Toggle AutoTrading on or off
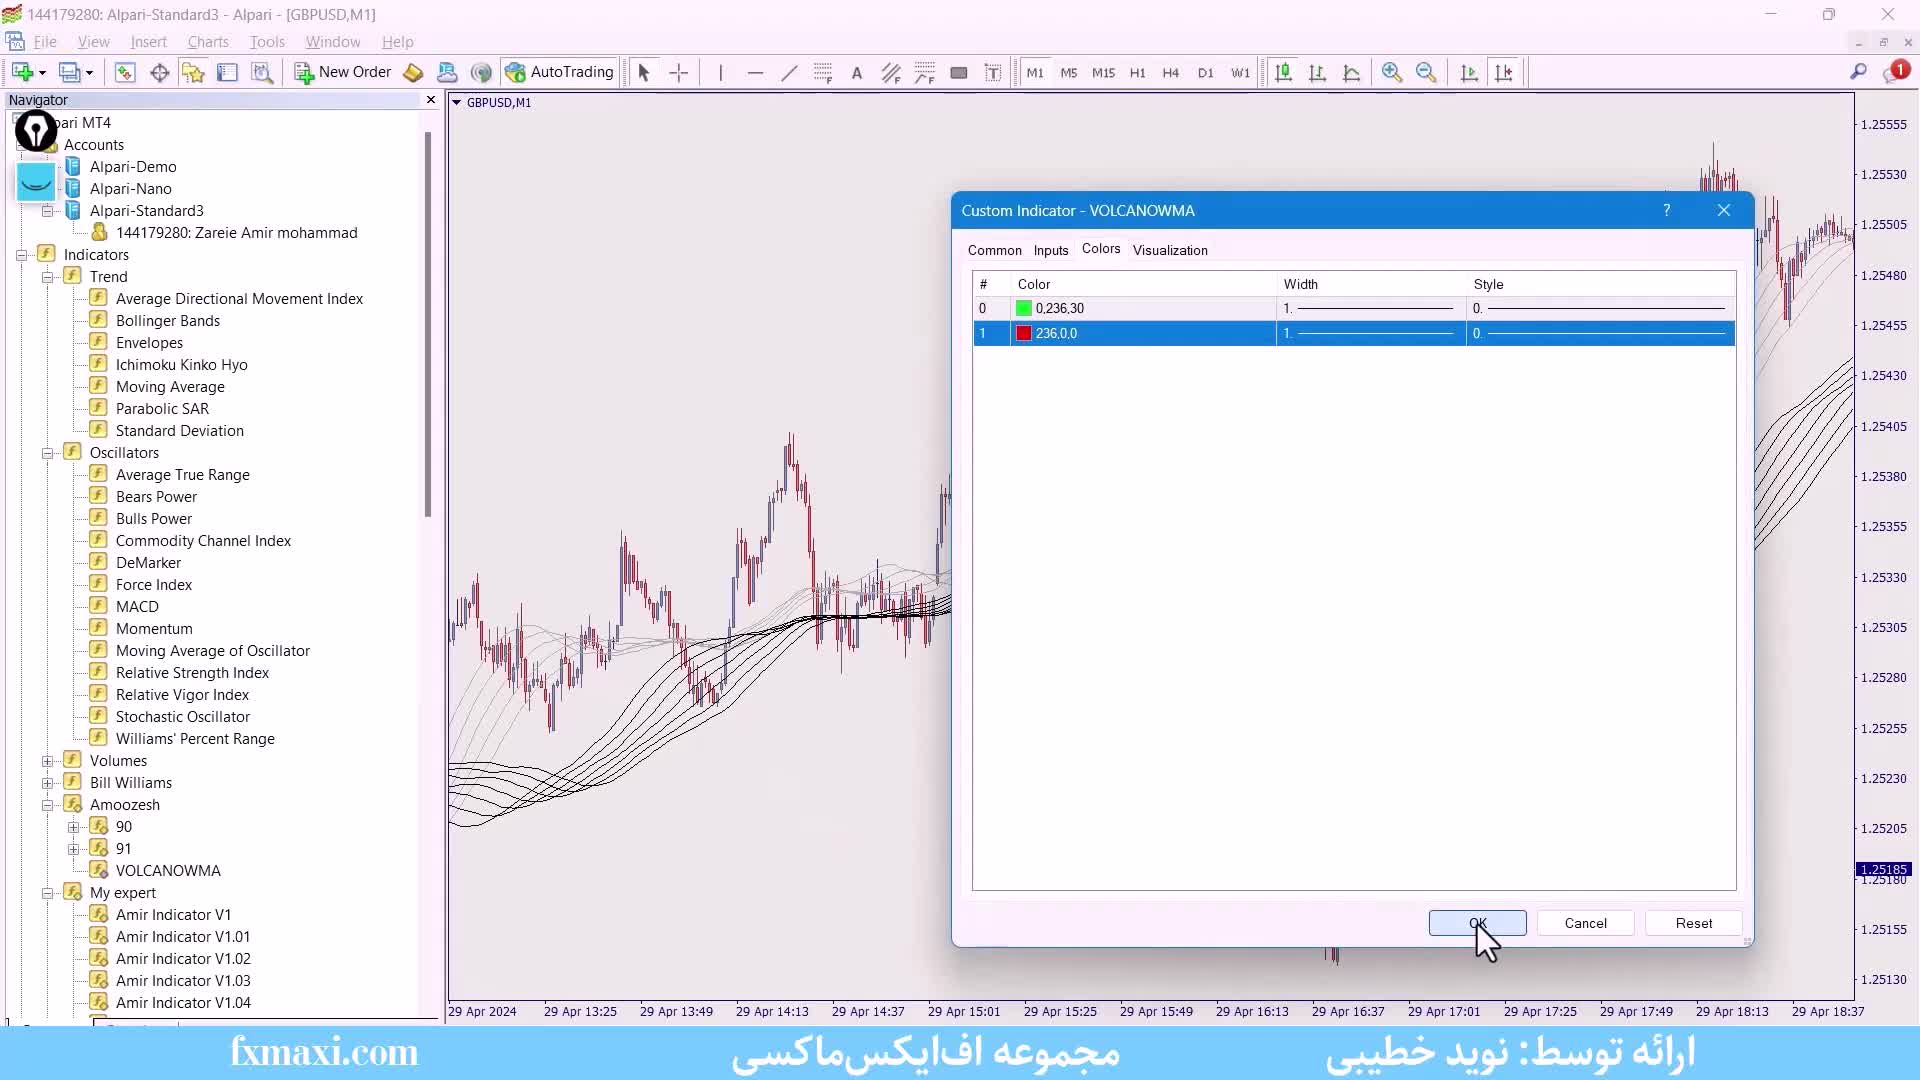Image resolution: width=1920 pixels, height=1080 pixels. click(x=560, y=72)
